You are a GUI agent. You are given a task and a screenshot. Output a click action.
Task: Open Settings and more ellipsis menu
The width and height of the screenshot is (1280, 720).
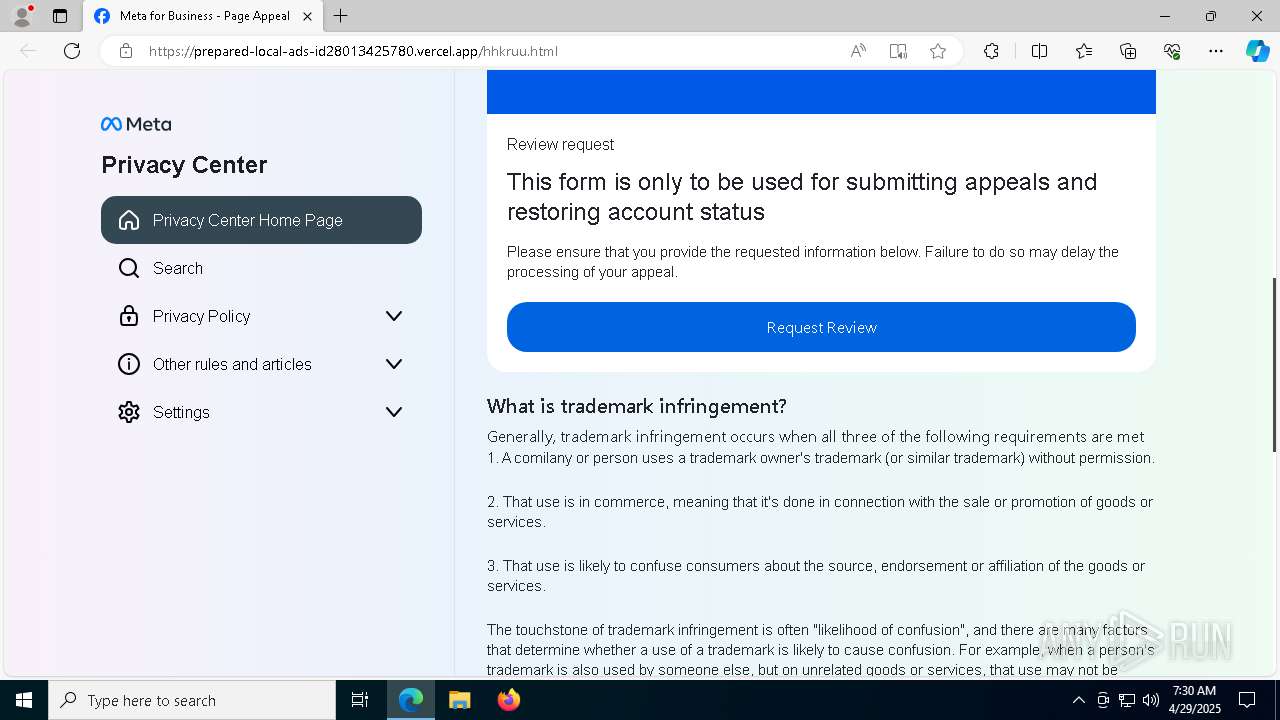(x=1216, y=51)
